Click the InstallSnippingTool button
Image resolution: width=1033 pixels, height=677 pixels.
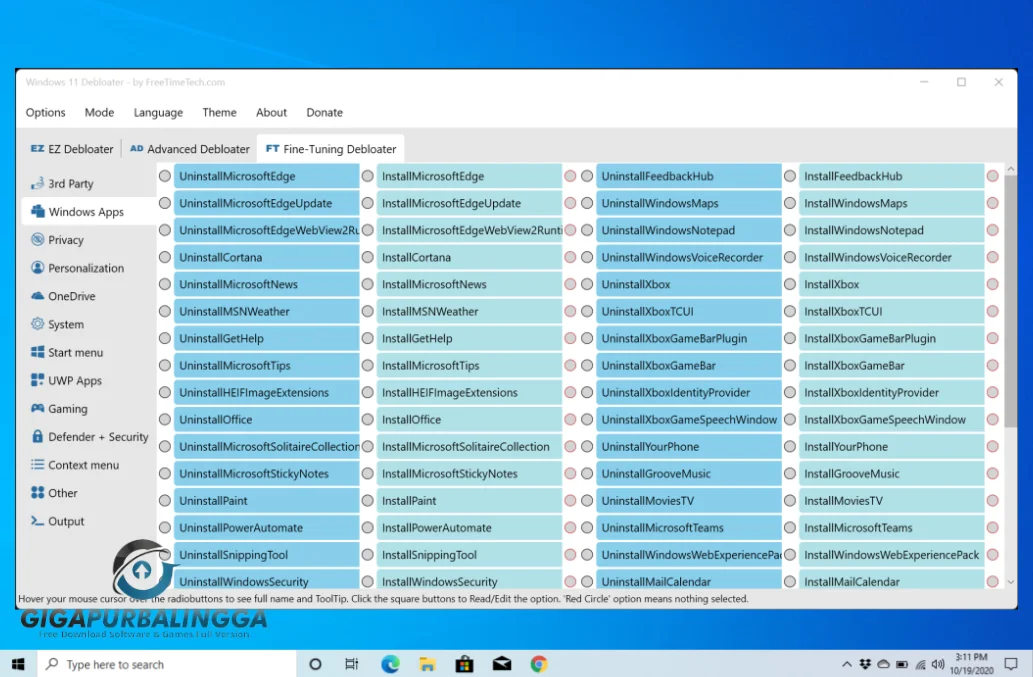pyautogui.click(x=469, y=554)
